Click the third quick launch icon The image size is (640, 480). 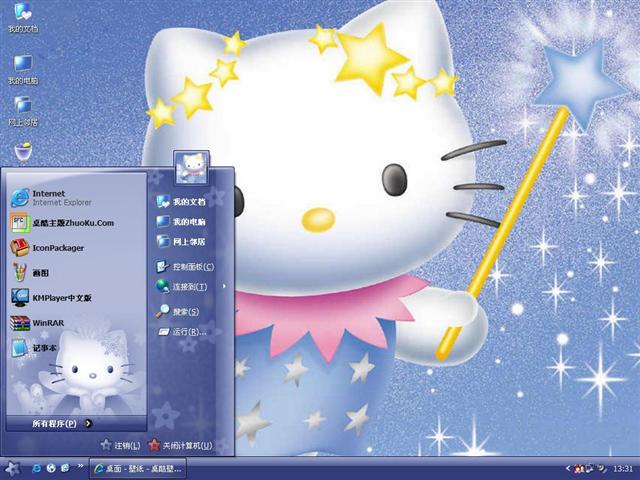tap(65, 468)
